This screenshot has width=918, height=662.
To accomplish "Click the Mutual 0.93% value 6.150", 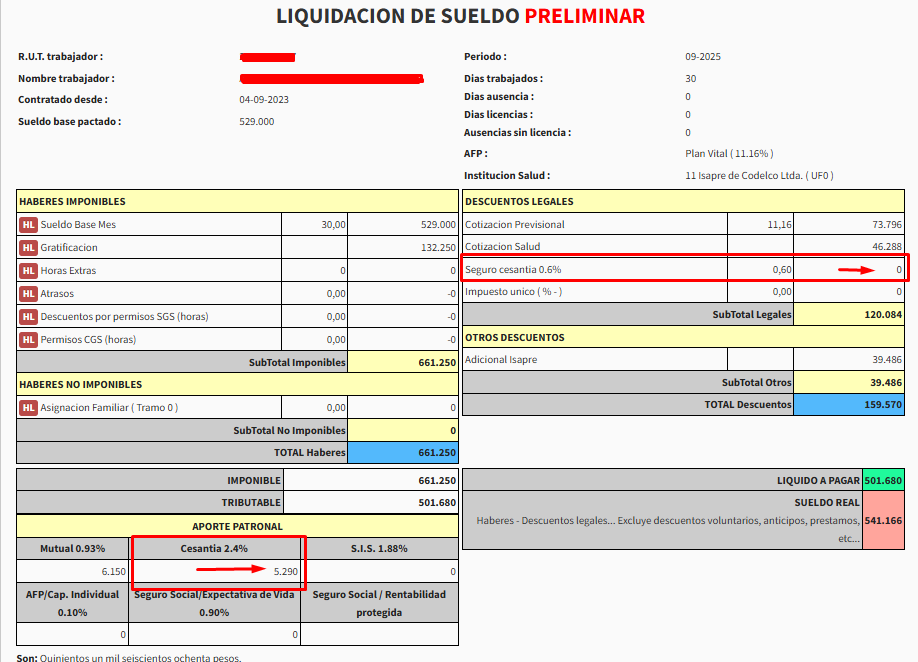I will pyautogui.click(x=112, y=571).
